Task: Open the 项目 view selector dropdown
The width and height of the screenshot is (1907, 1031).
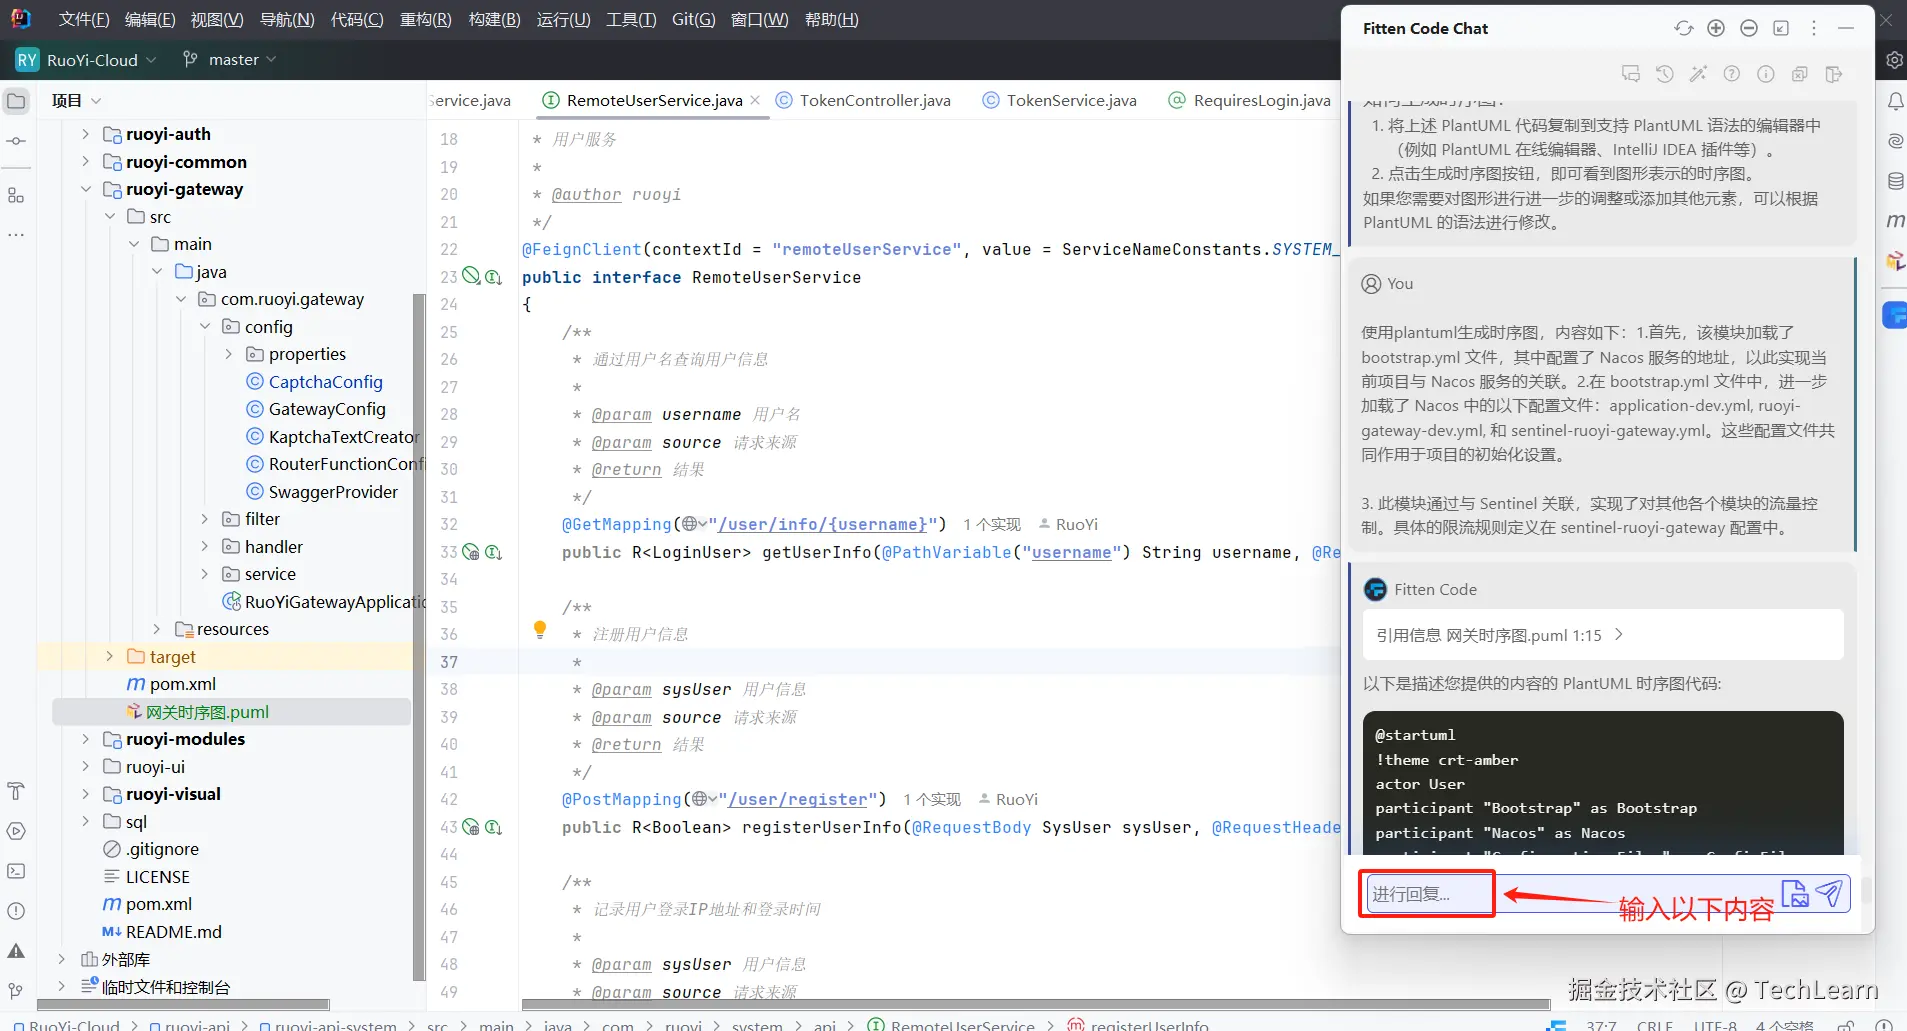Action: click(x=77, y=101)
